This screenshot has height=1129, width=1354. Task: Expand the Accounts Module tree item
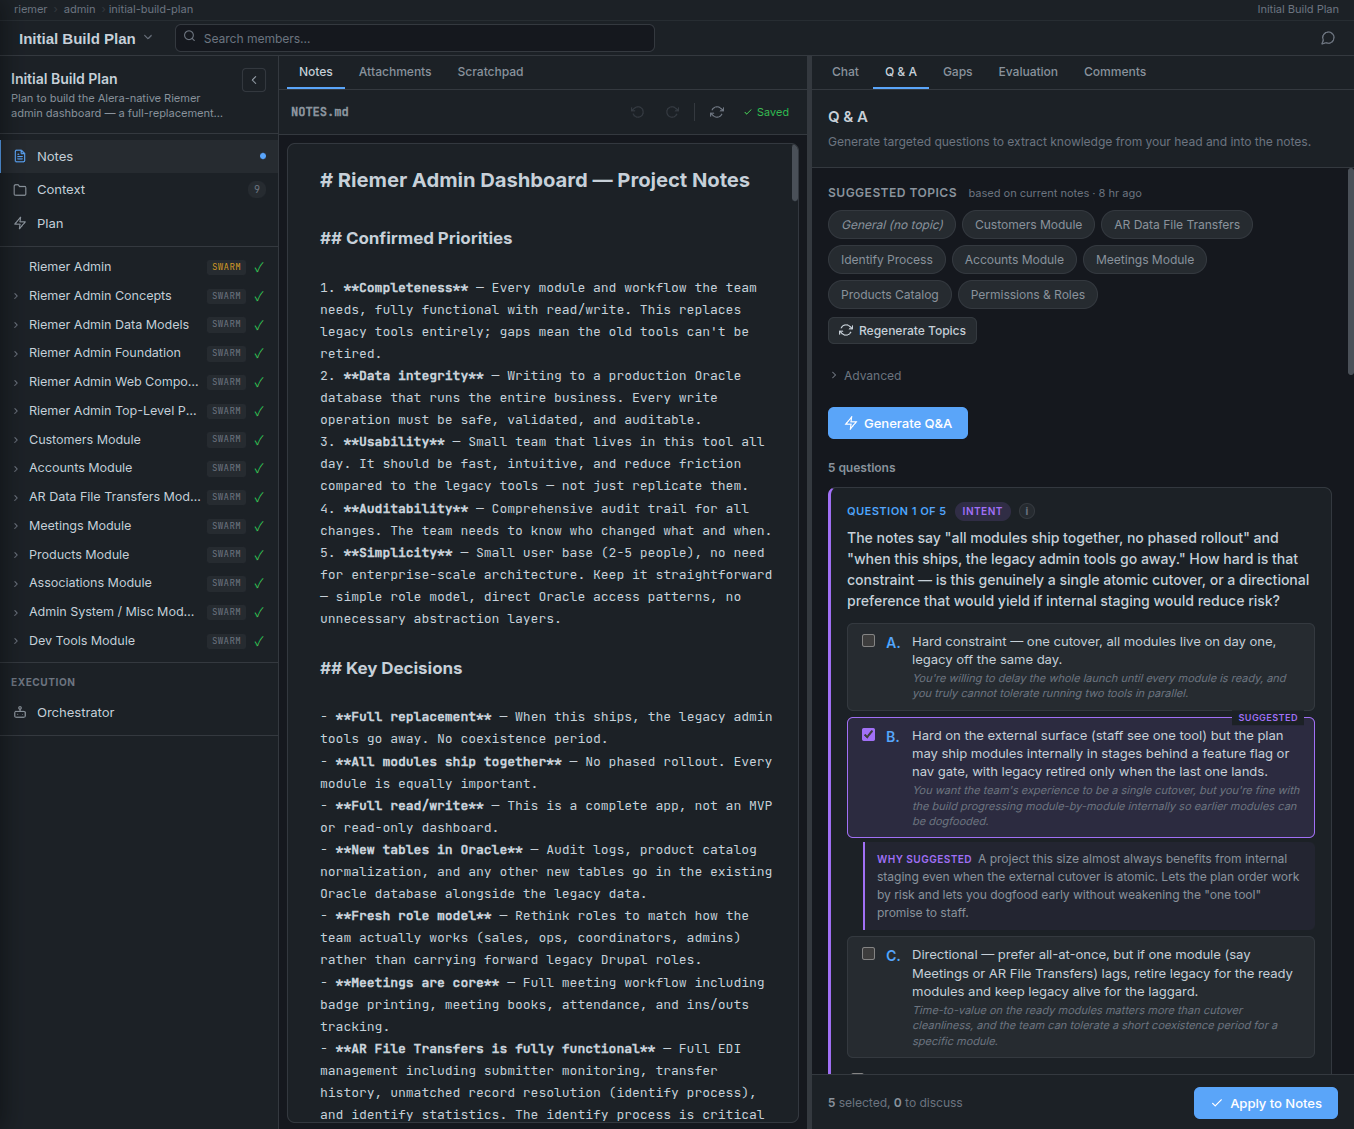[x=16, y=468]
